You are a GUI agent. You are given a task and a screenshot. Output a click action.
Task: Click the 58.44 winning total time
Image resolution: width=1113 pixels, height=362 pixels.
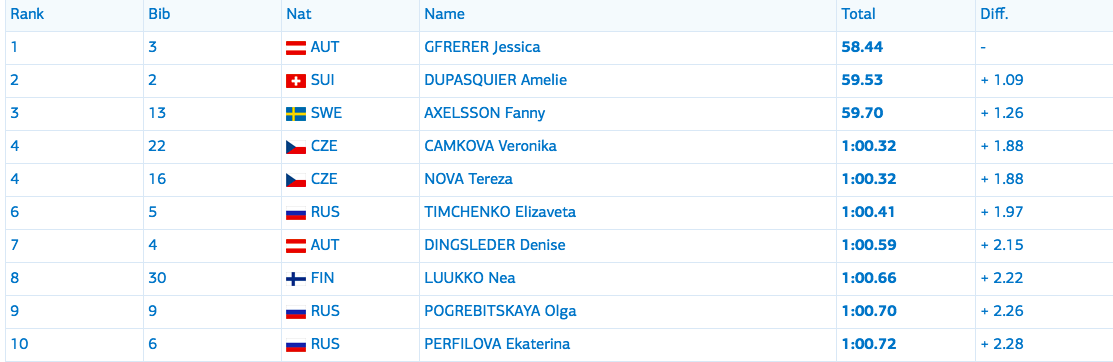862,47
